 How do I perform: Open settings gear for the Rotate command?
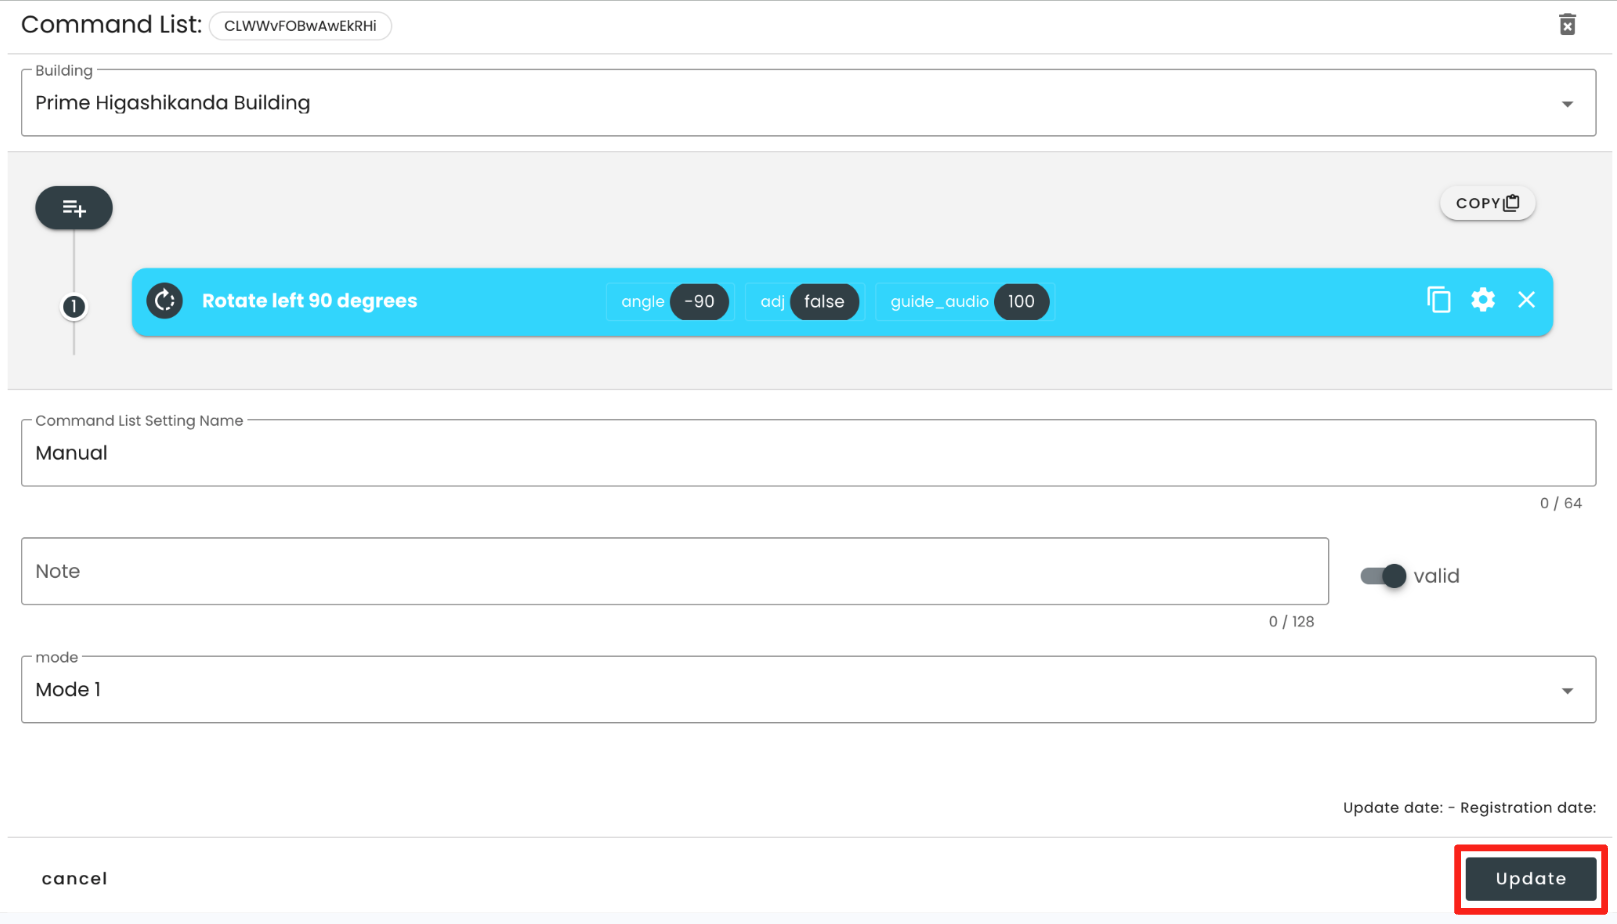click(x=1483, y=300)
